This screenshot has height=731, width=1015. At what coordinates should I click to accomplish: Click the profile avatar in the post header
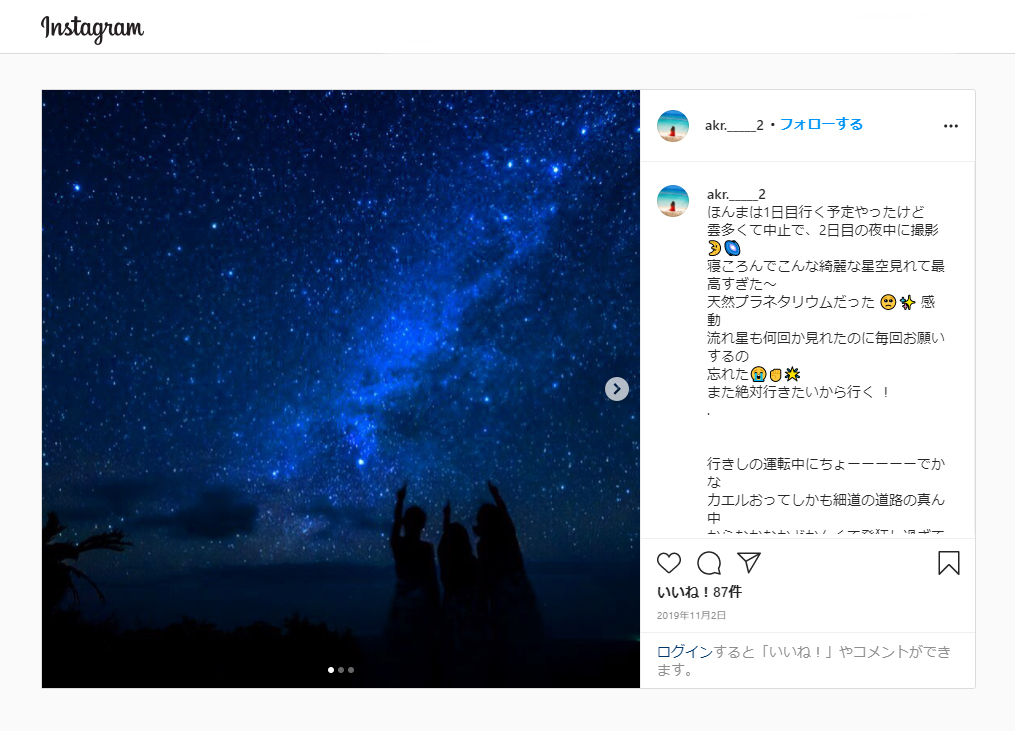(673, 126)
